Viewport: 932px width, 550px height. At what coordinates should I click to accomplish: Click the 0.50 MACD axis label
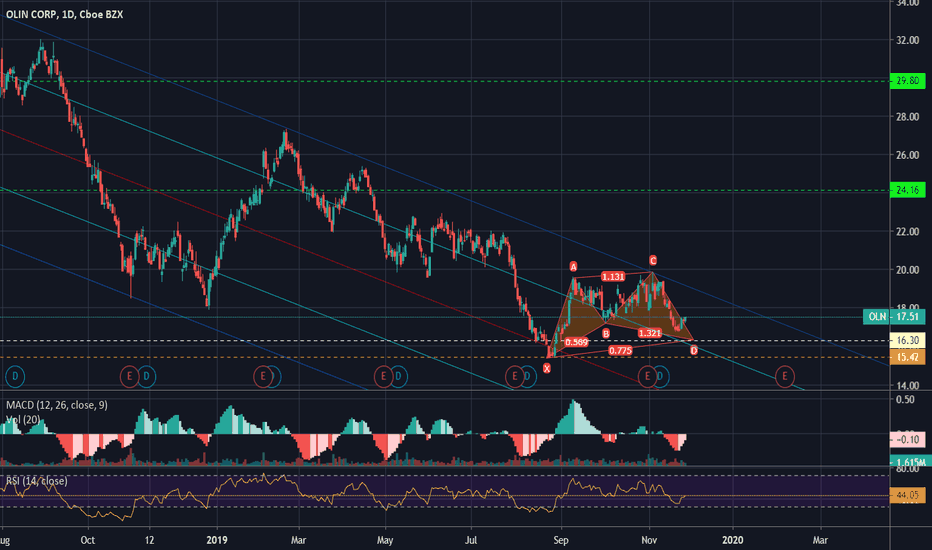(905, 400)
